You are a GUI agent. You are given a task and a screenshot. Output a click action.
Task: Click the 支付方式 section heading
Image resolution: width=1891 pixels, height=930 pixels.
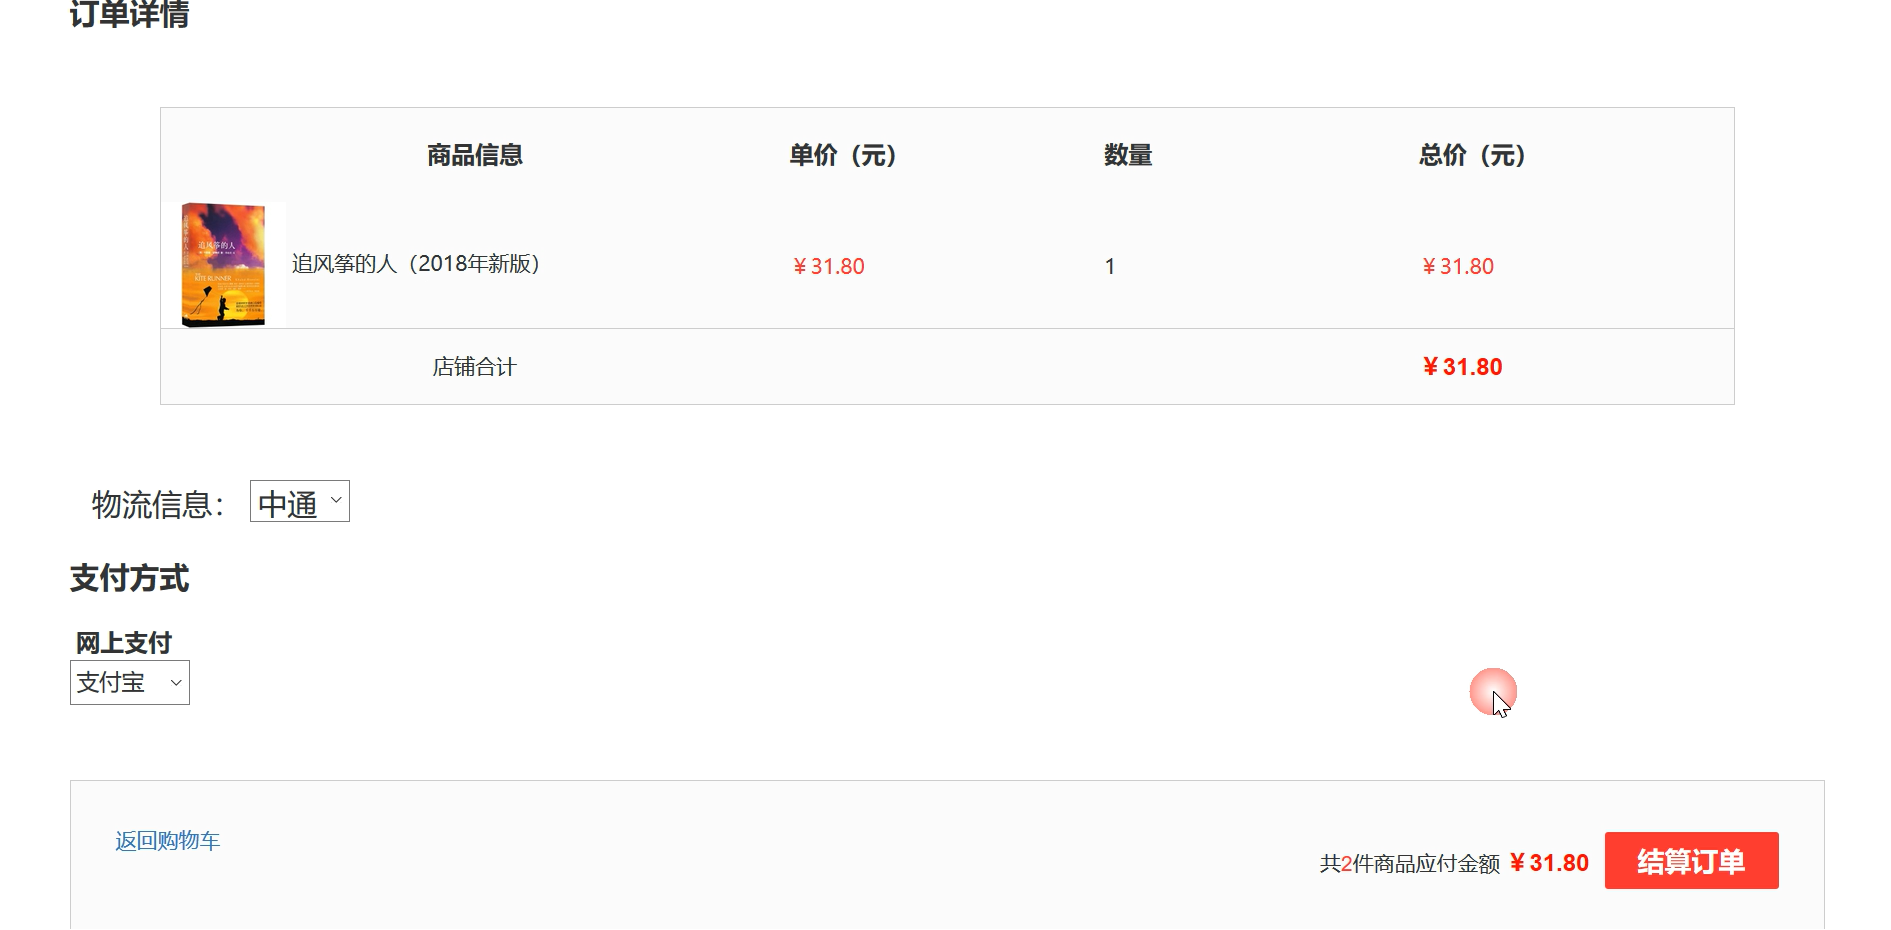(x=128, y=578)
